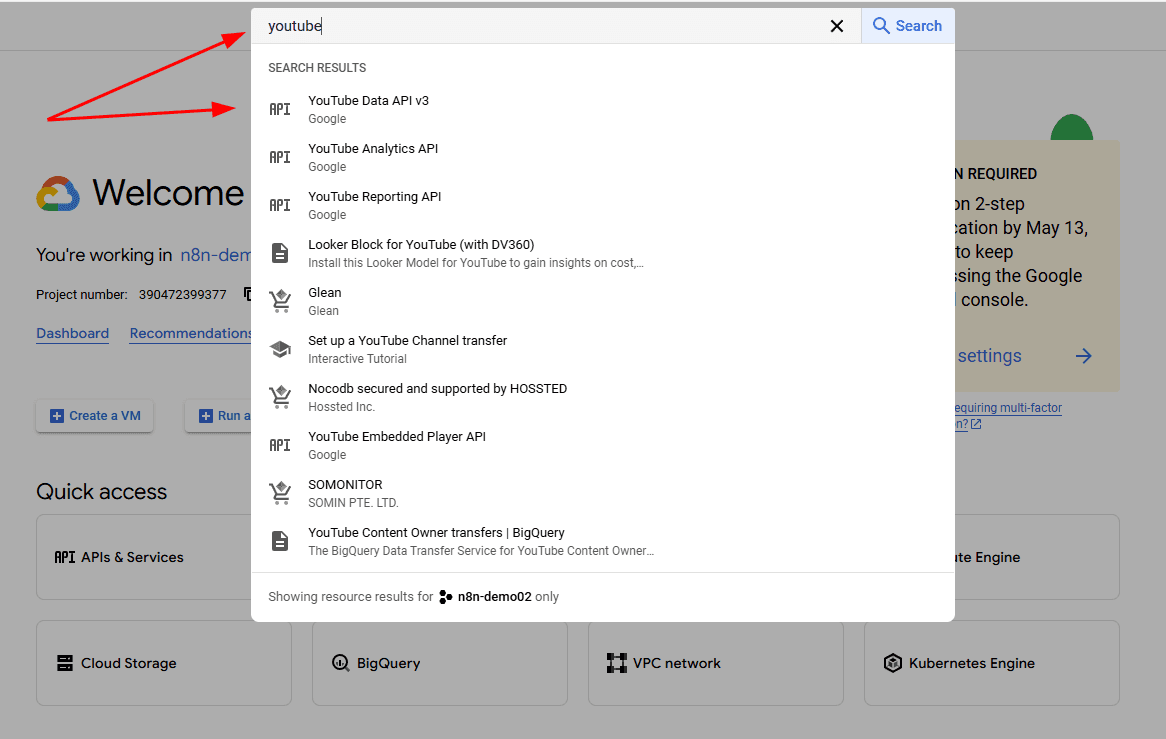This screenshot has height=739, width=1166.
Task: Open the Recommendations link
Action: pyautogui.click(x=190, y=334)
